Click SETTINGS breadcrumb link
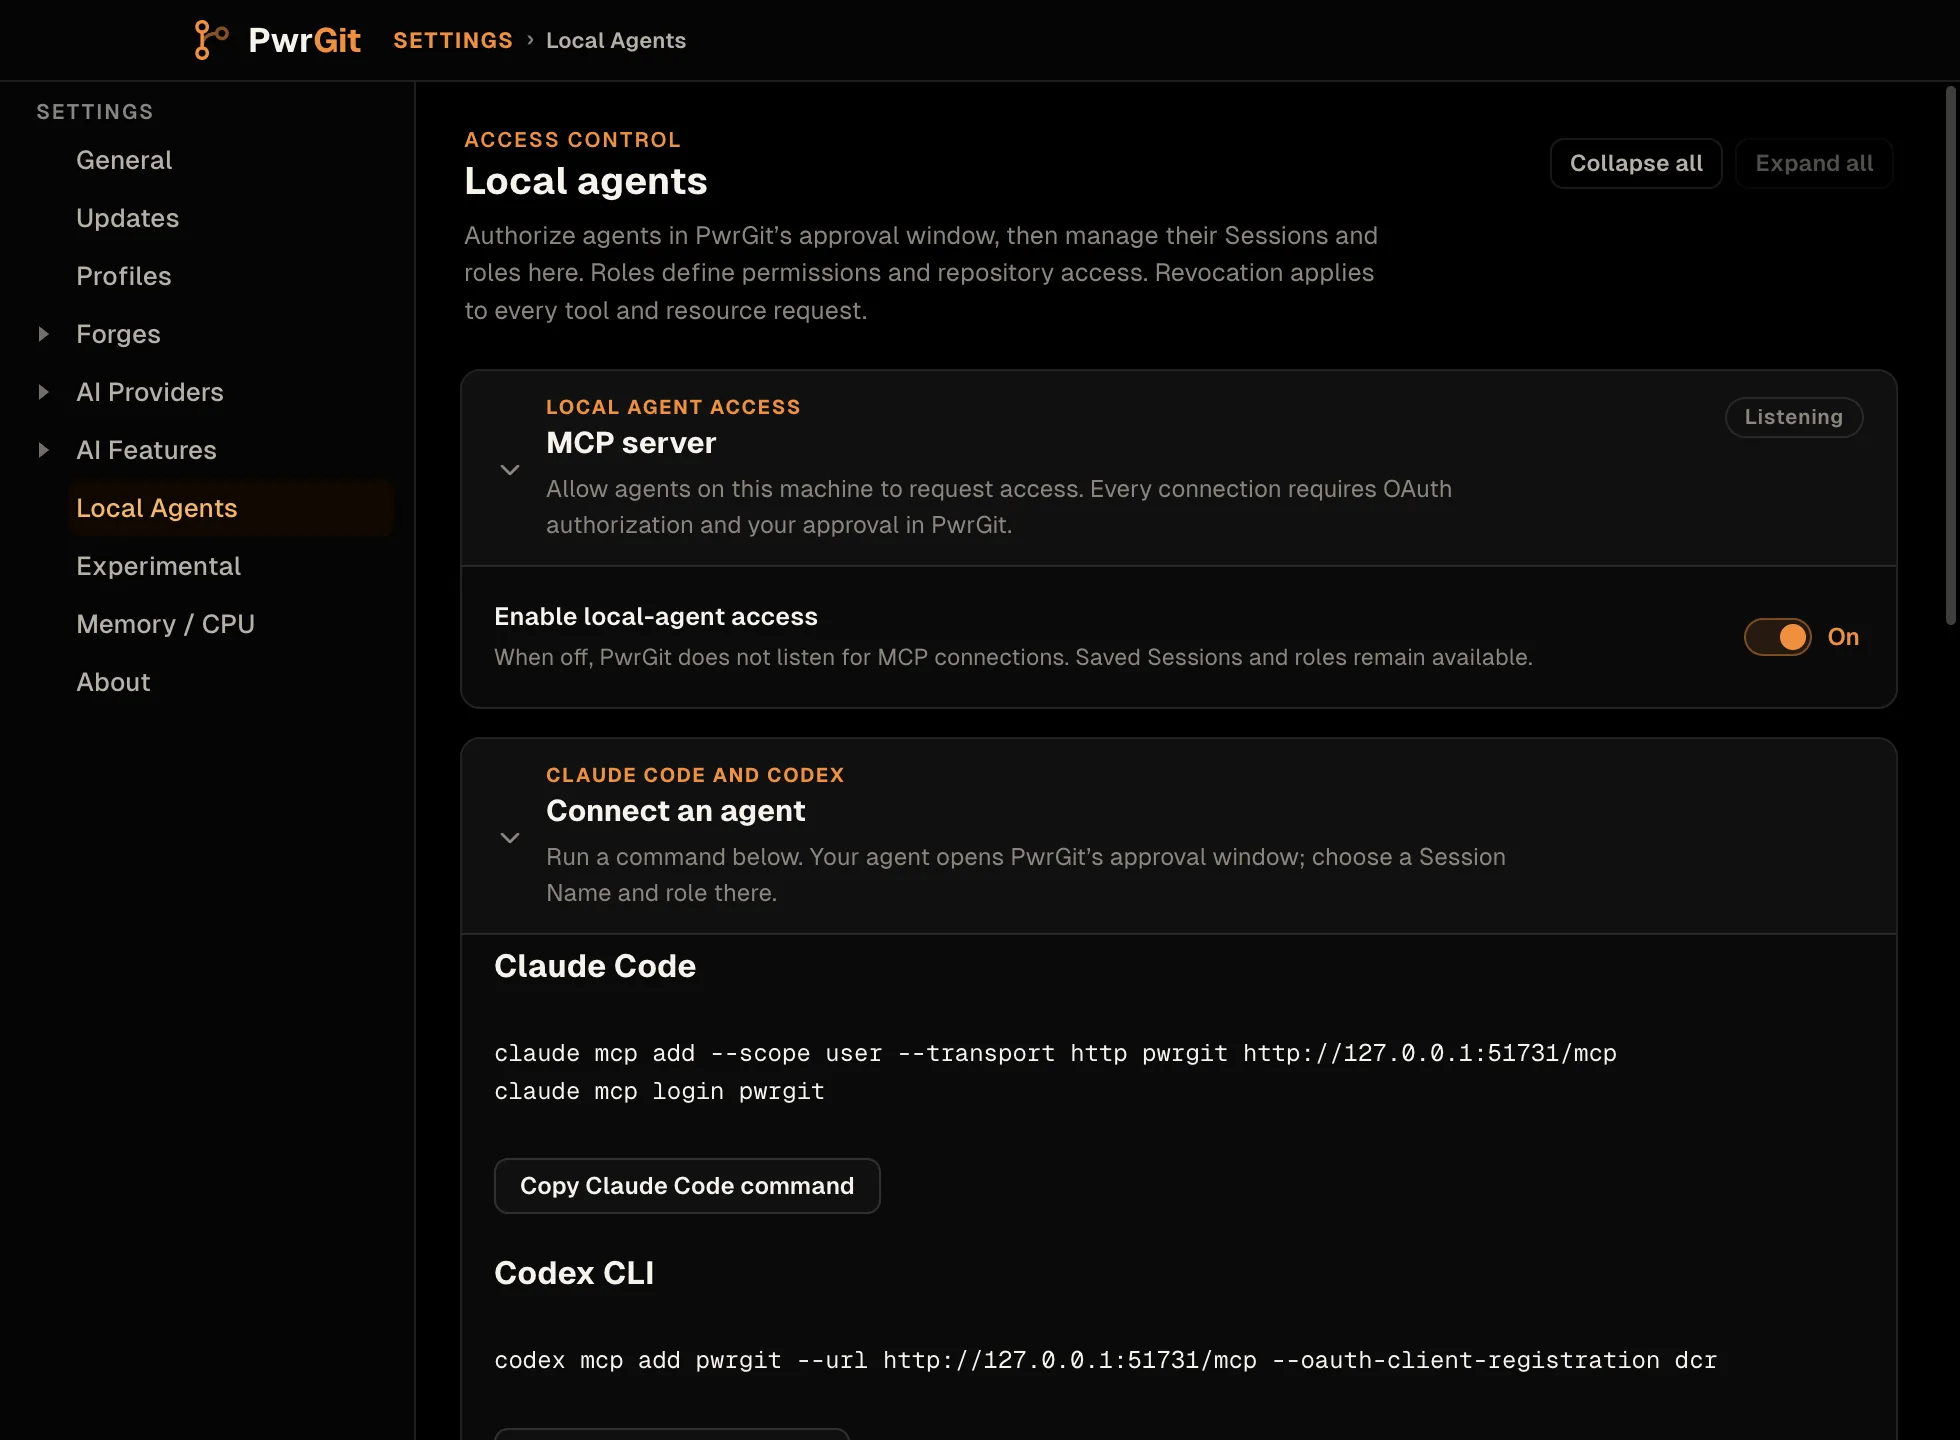Image resolution: width=1960 pixels, height=1440 pixels. click(453, 40)
